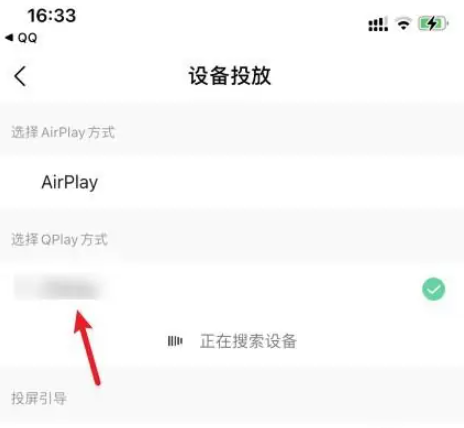Return to the QQ app label

point(27,38)
